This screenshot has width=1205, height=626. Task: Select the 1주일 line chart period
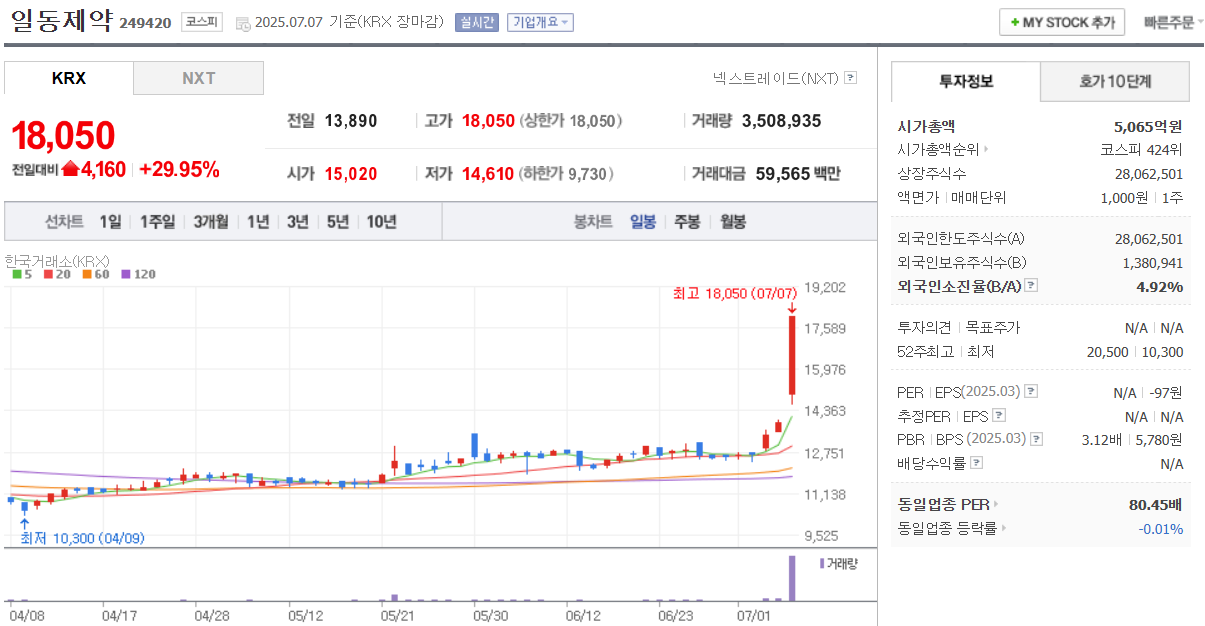[157, 222]
